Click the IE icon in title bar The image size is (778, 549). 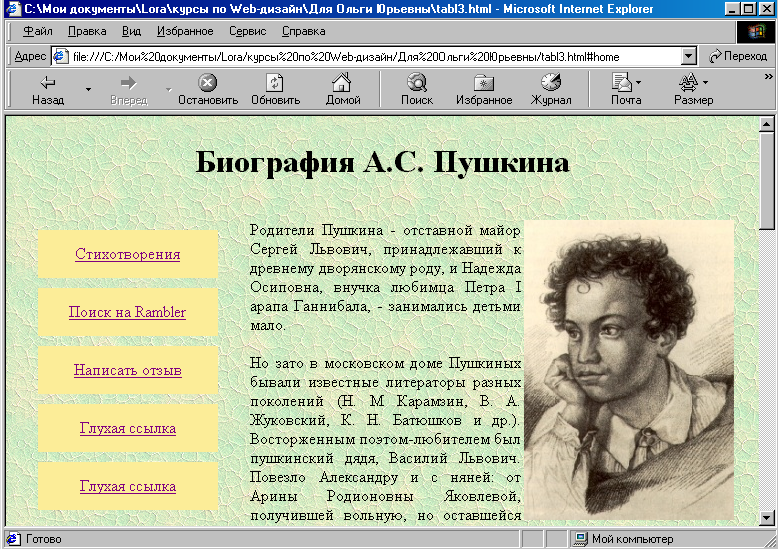click(13, 8)
